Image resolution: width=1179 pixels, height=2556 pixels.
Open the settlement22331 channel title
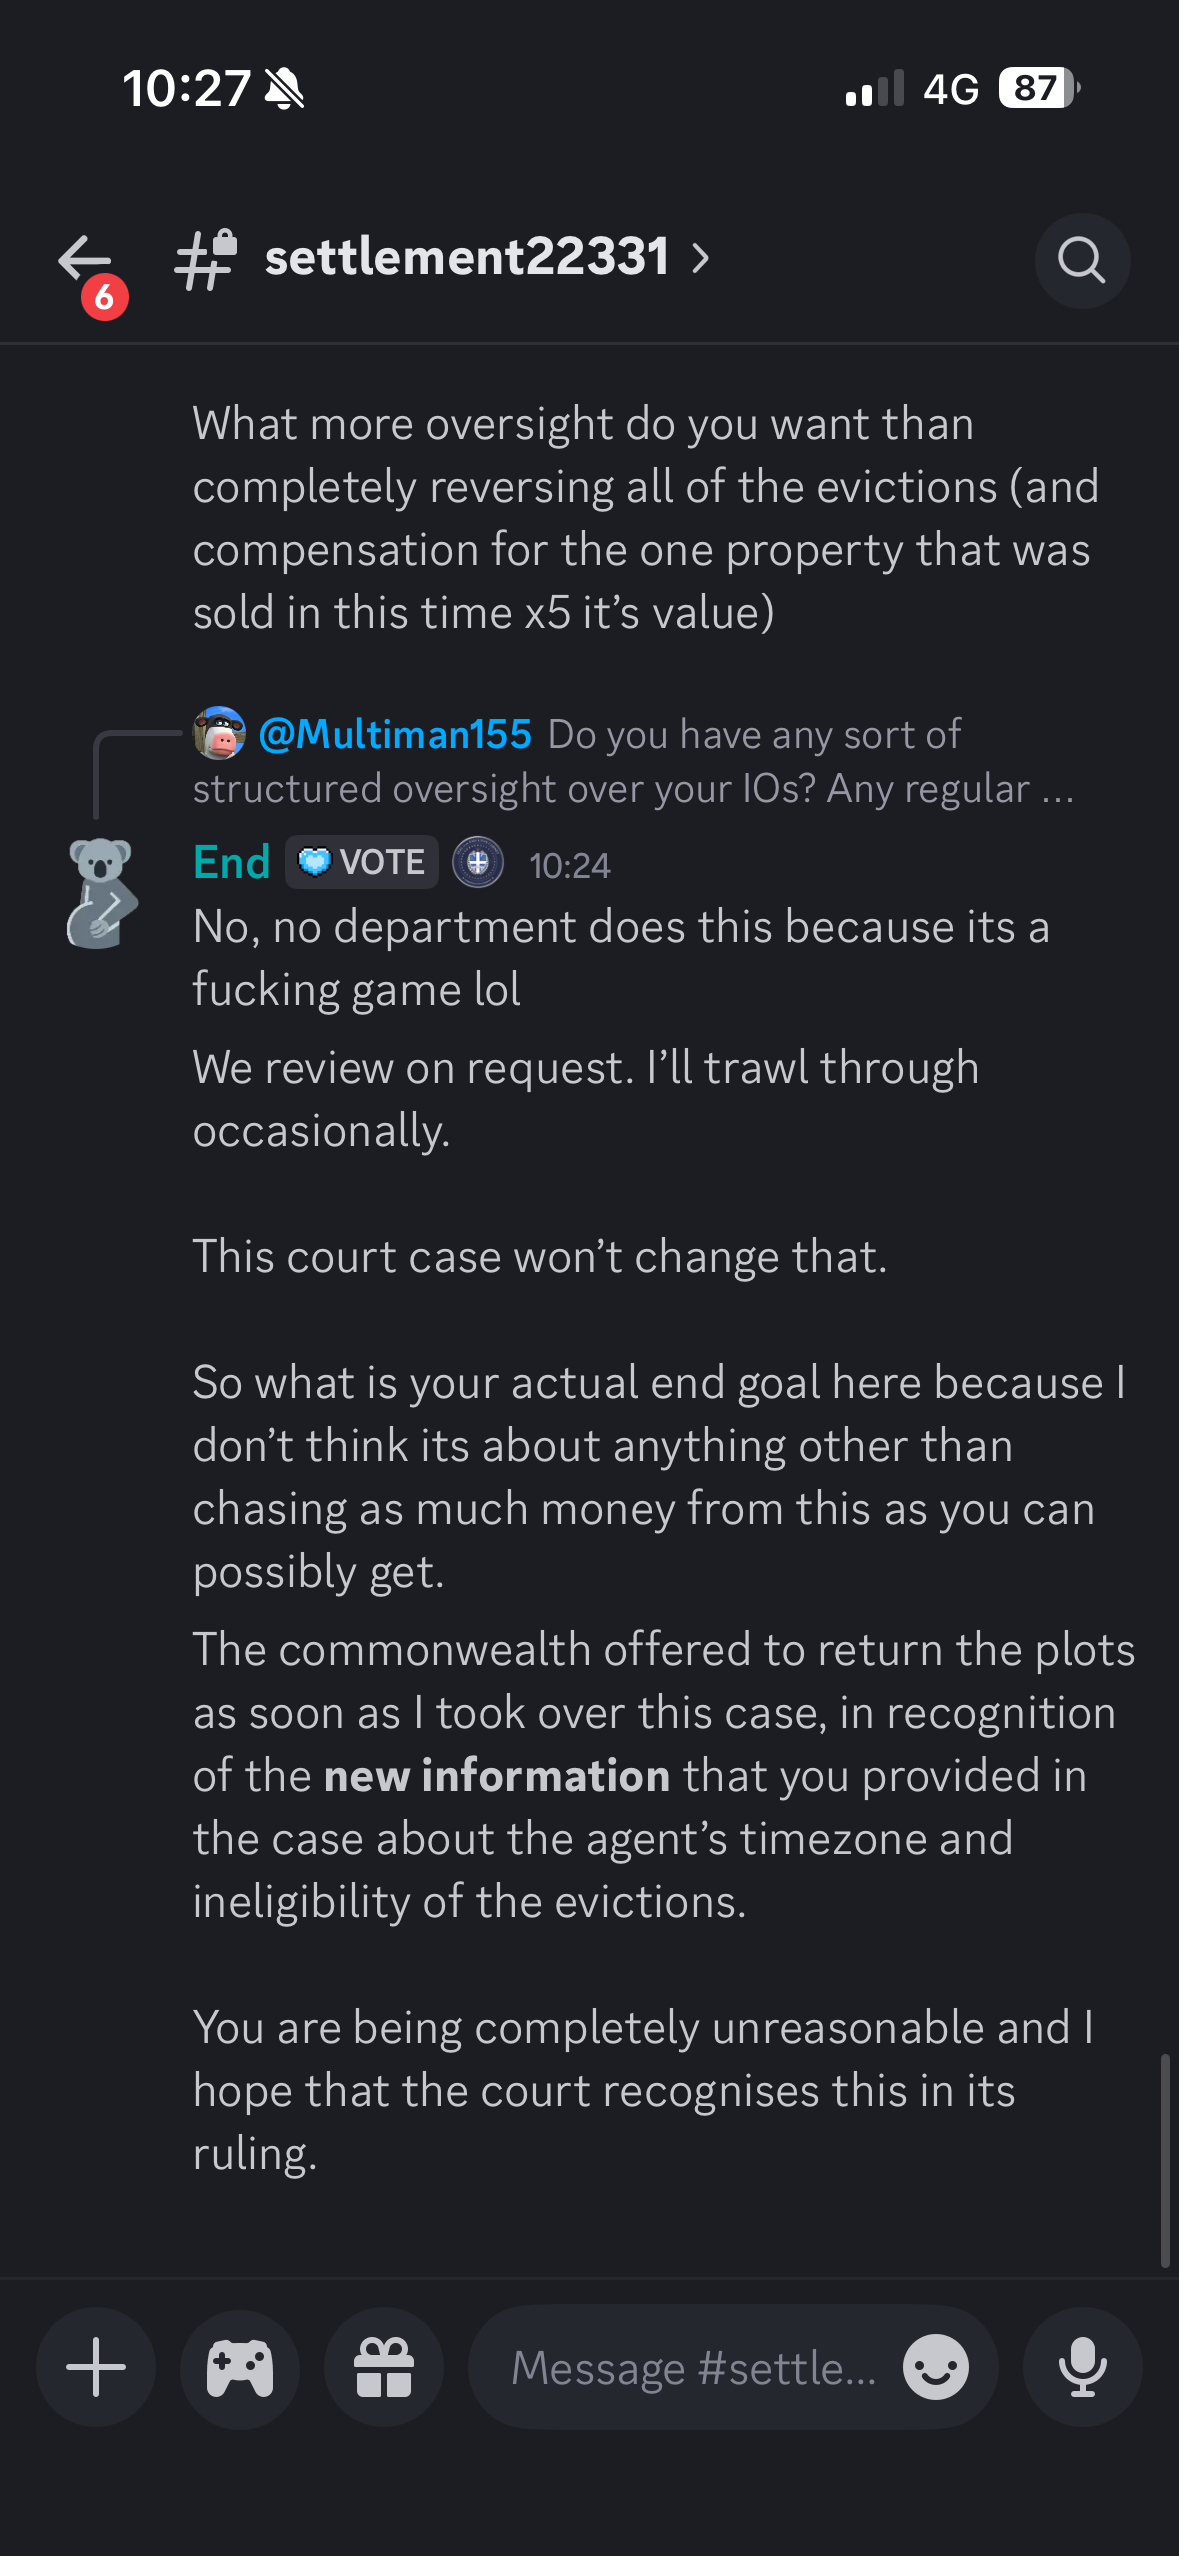pos(467,257)
